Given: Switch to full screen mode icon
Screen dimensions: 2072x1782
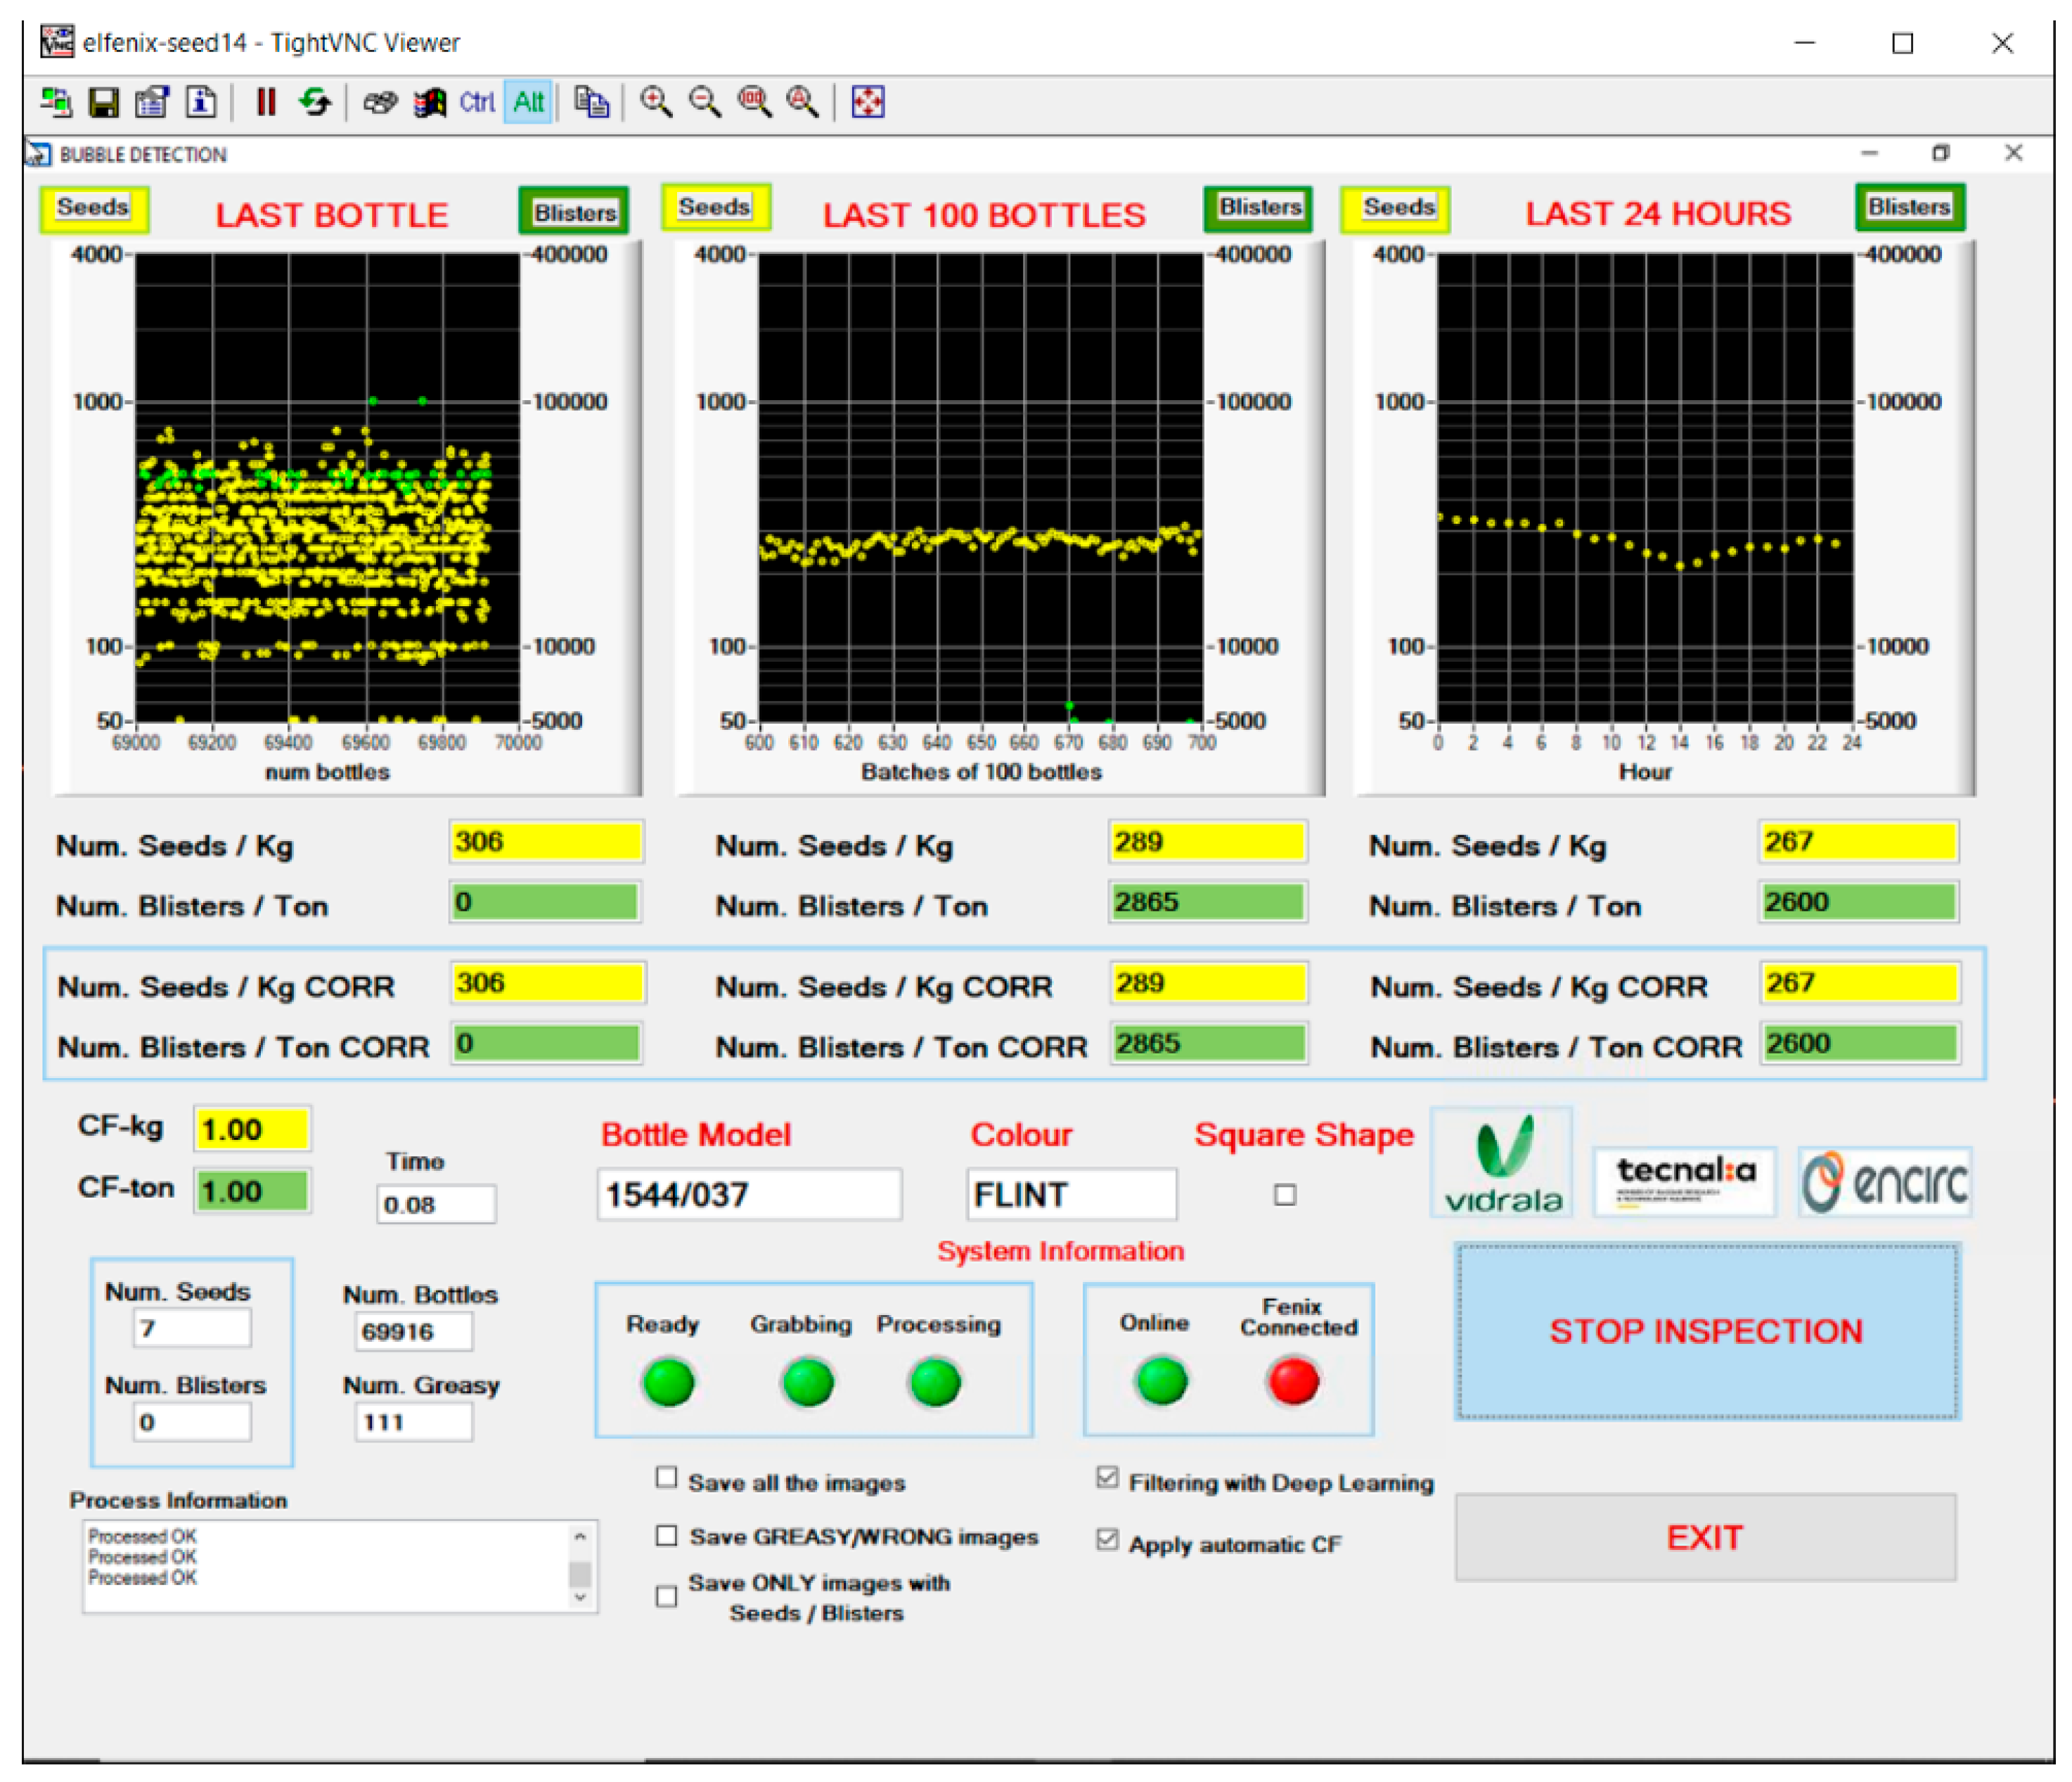Looking at the screenshot, I should pyautogui.click(x=867, y=102).
